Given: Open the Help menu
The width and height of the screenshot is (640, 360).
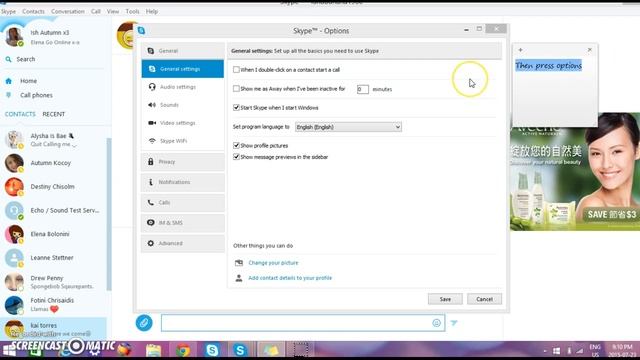Looking at the screenshot, I should 152,11.
